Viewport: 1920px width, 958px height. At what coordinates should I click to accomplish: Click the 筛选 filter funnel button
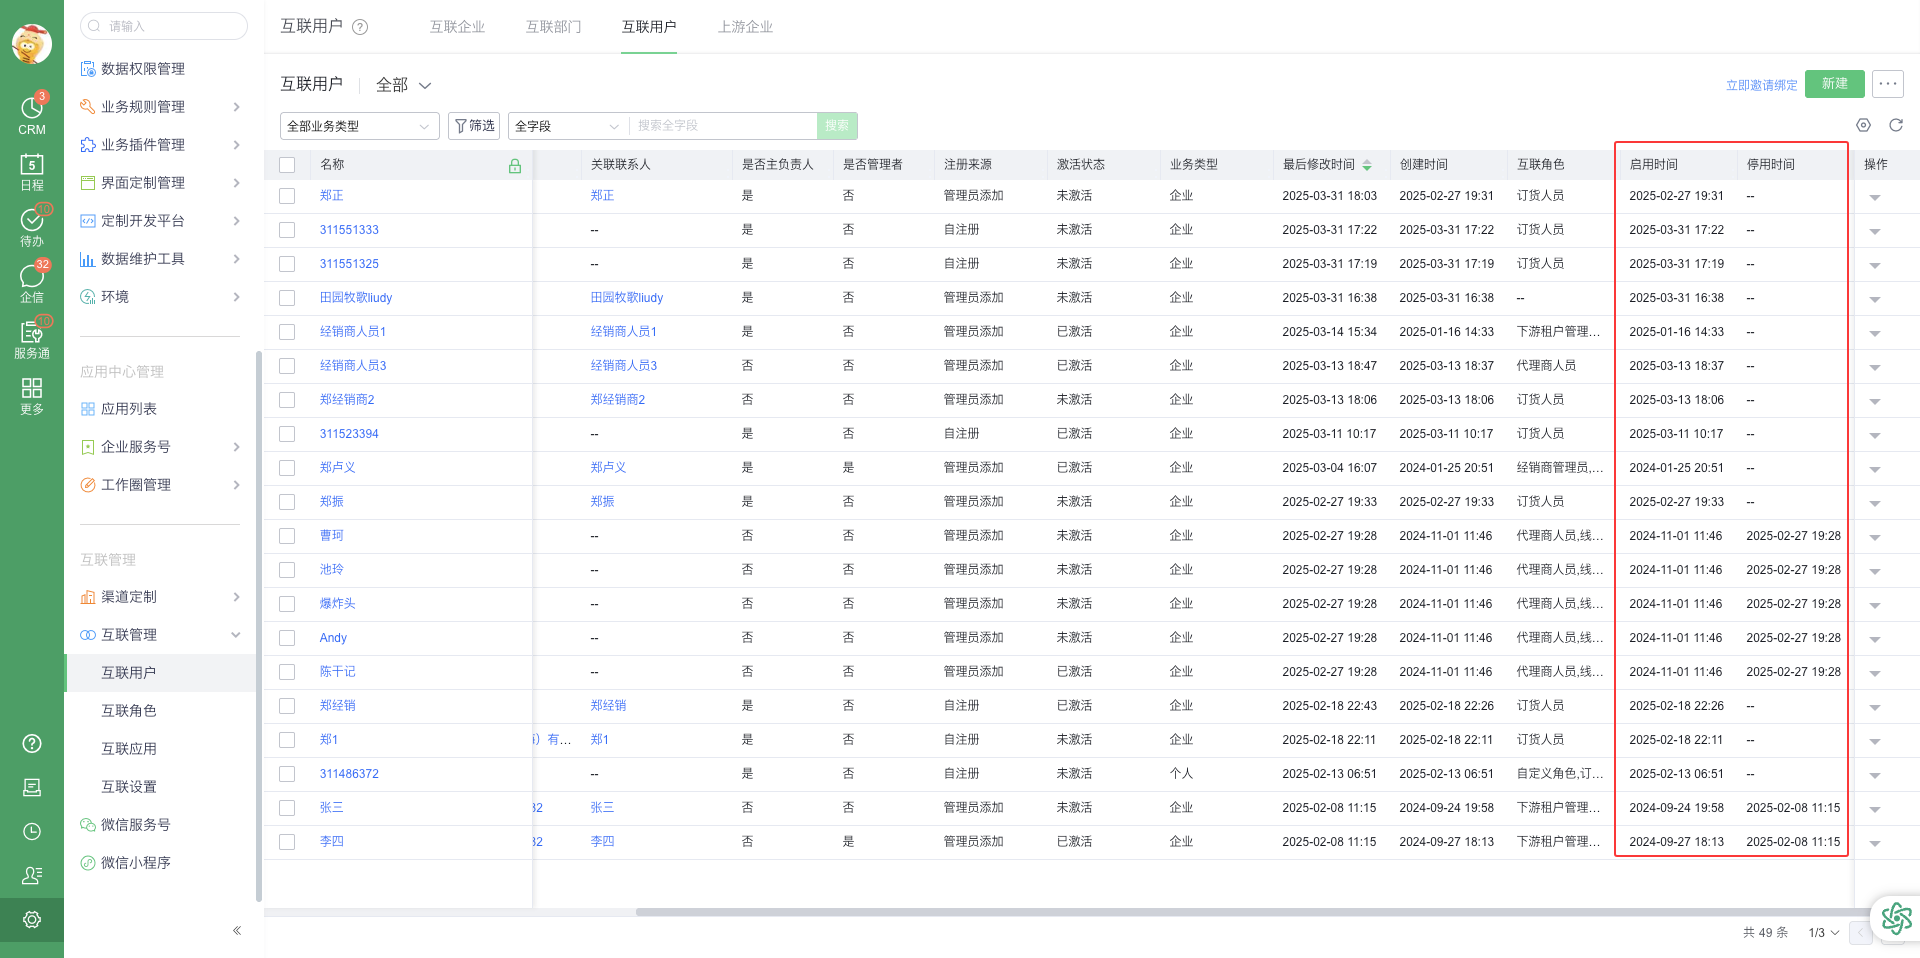pyautogui.click(x=474, y=125)
